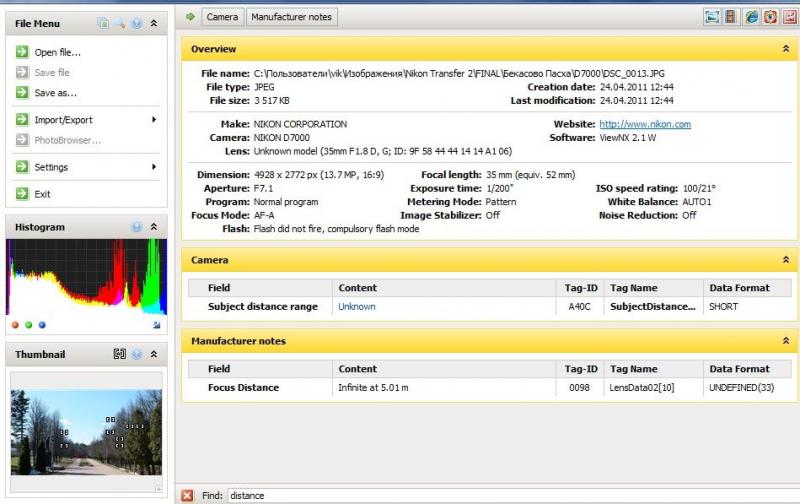The image size is (800, 504).
Task: Click the blue info icon in Histogram header
Action: [x=137, y=227]
